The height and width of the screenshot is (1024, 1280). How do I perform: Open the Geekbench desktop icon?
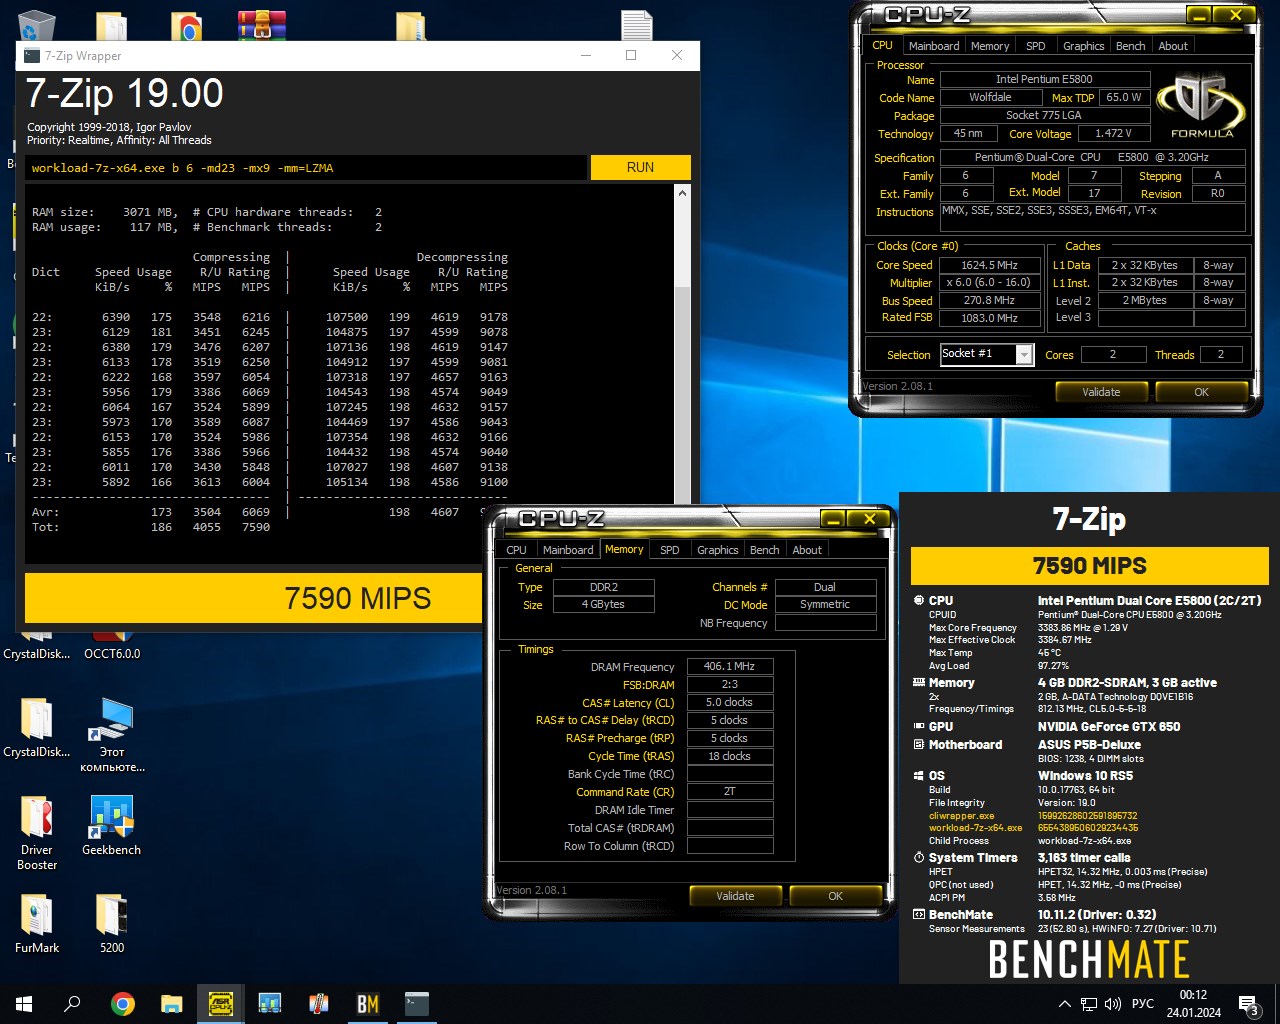pyautogui.click(x=112, y=826)
